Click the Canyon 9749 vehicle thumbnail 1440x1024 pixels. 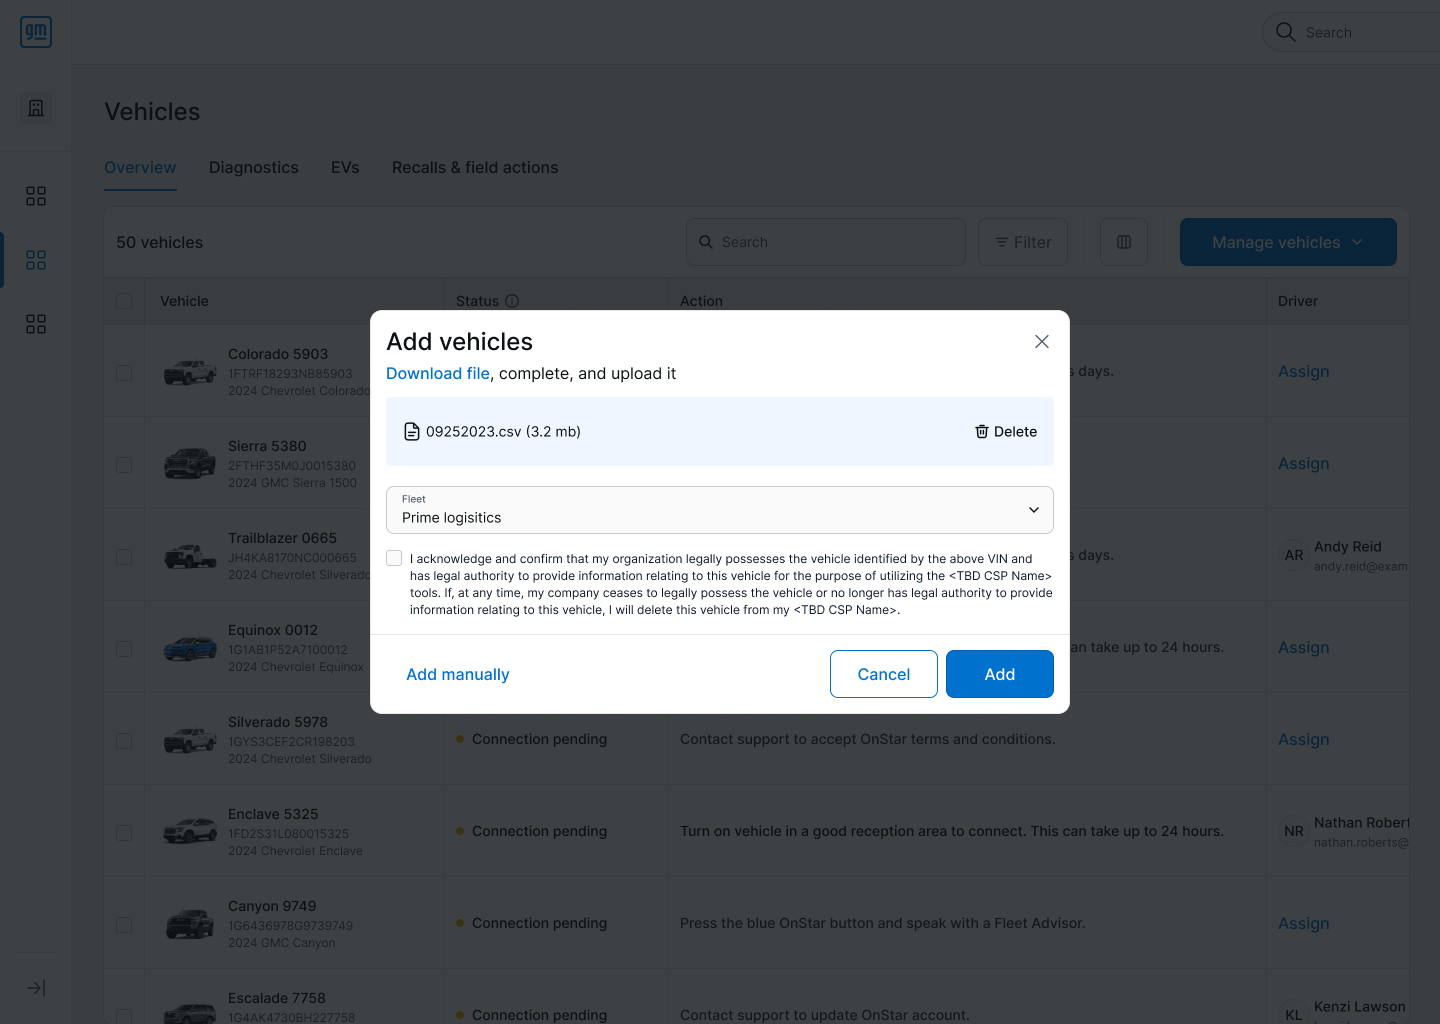190,924
